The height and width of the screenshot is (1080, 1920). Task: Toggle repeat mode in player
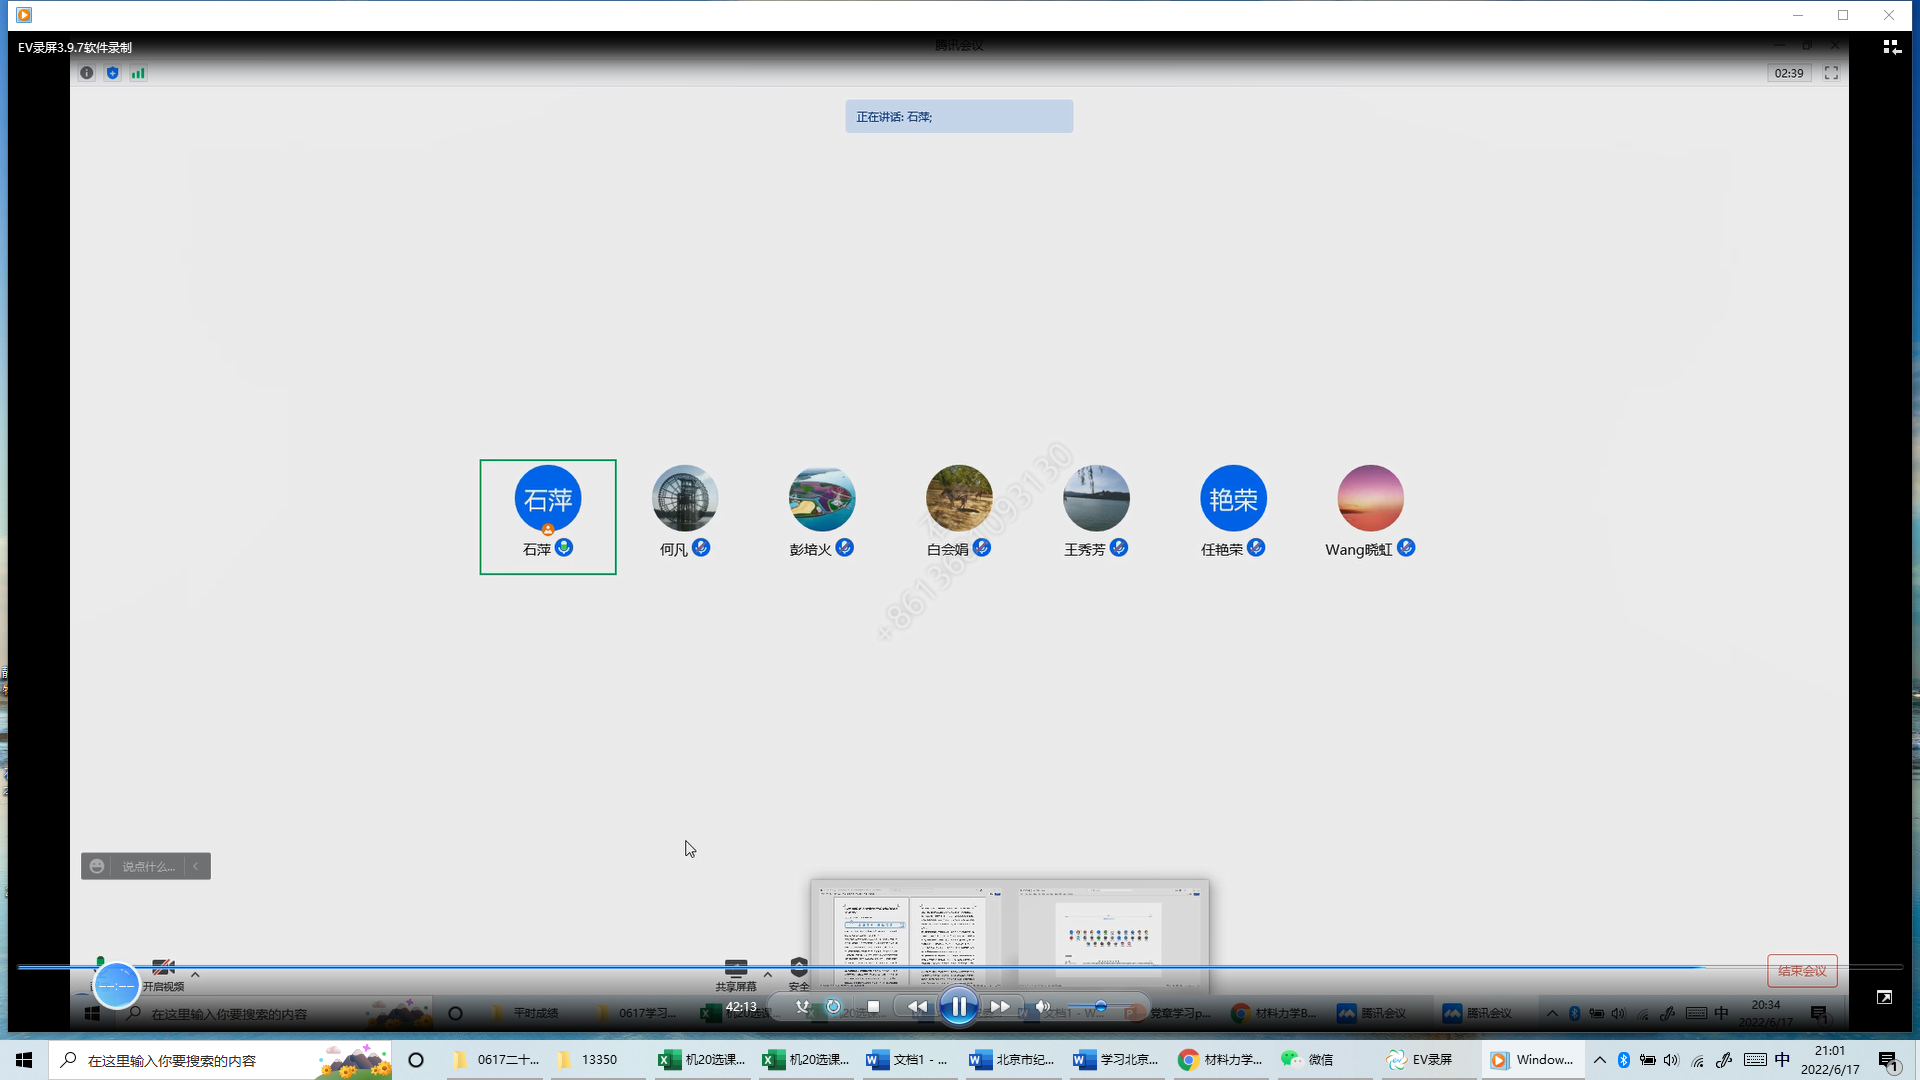[833, 1006]
